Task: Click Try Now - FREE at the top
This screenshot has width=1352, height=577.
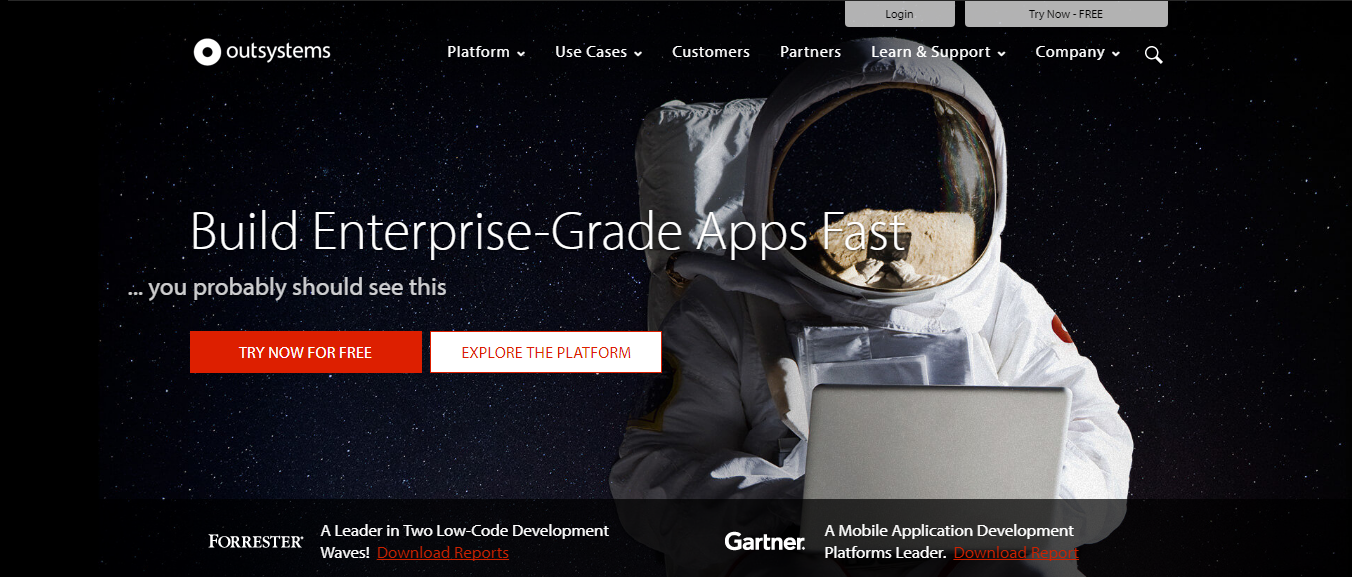Action: tap(1066, 13)
